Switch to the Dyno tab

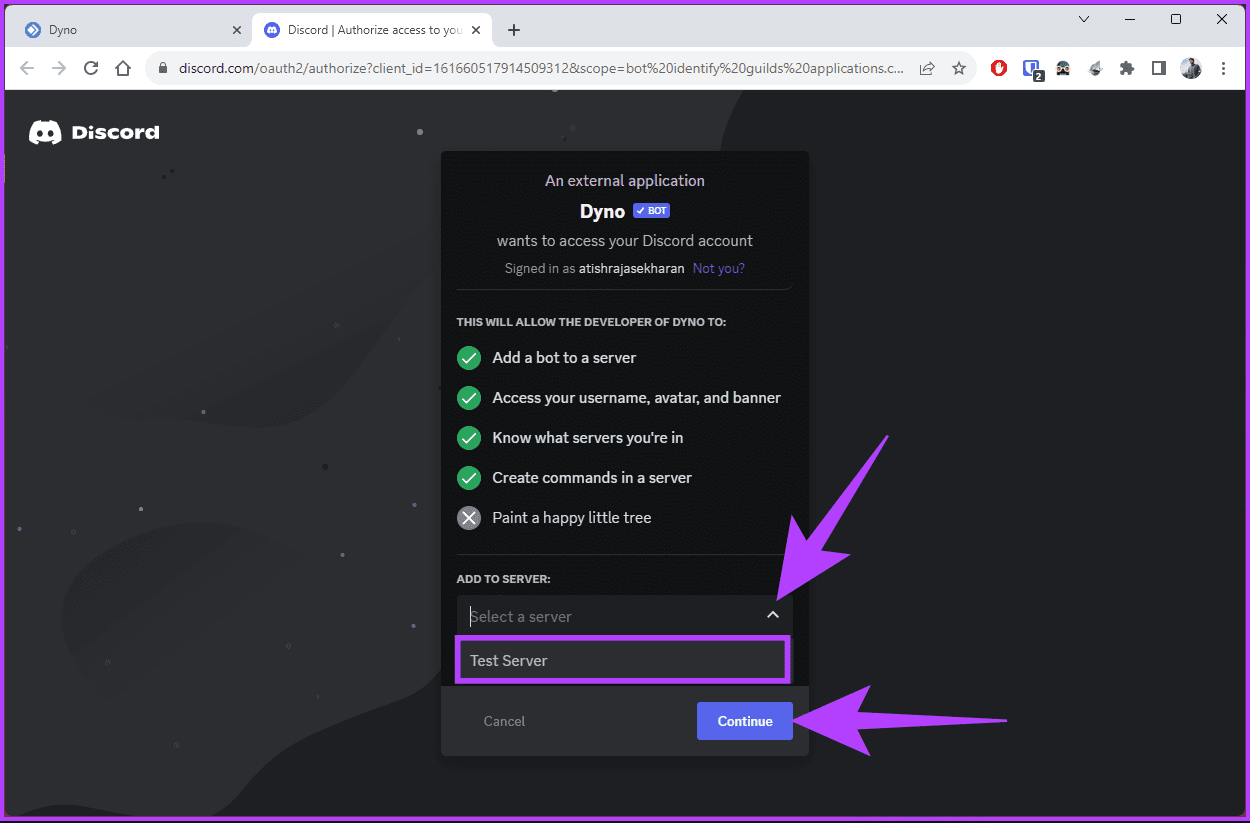point(133,30)
